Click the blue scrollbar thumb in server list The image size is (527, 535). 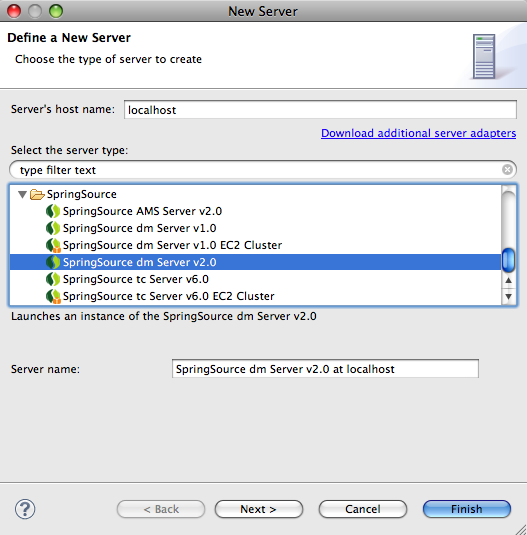coord(508,260)
